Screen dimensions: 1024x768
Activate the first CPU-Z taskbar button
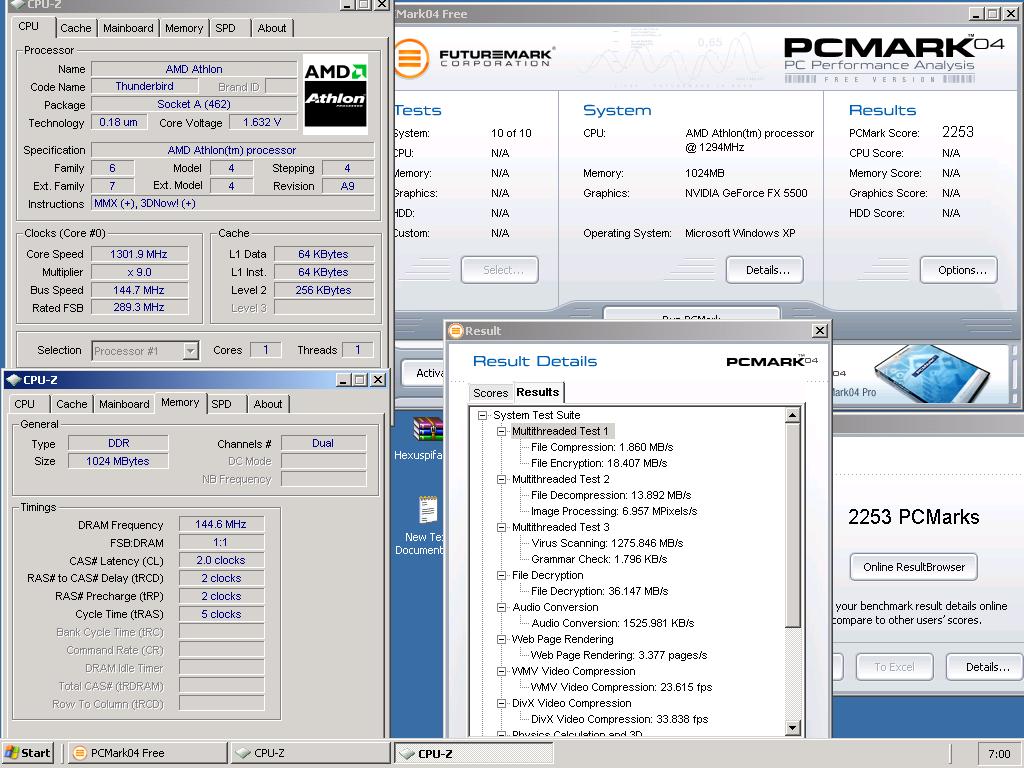tap(310, 753)
